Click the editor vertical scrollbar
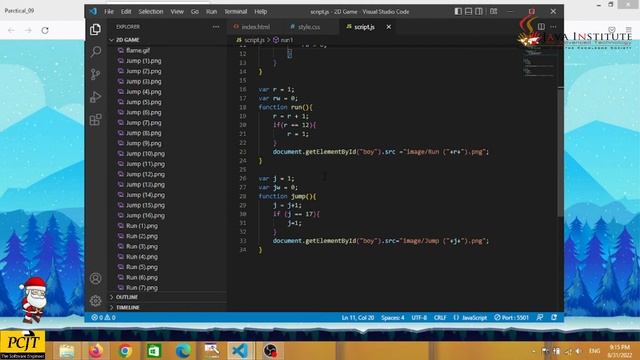 click(560, 152)
